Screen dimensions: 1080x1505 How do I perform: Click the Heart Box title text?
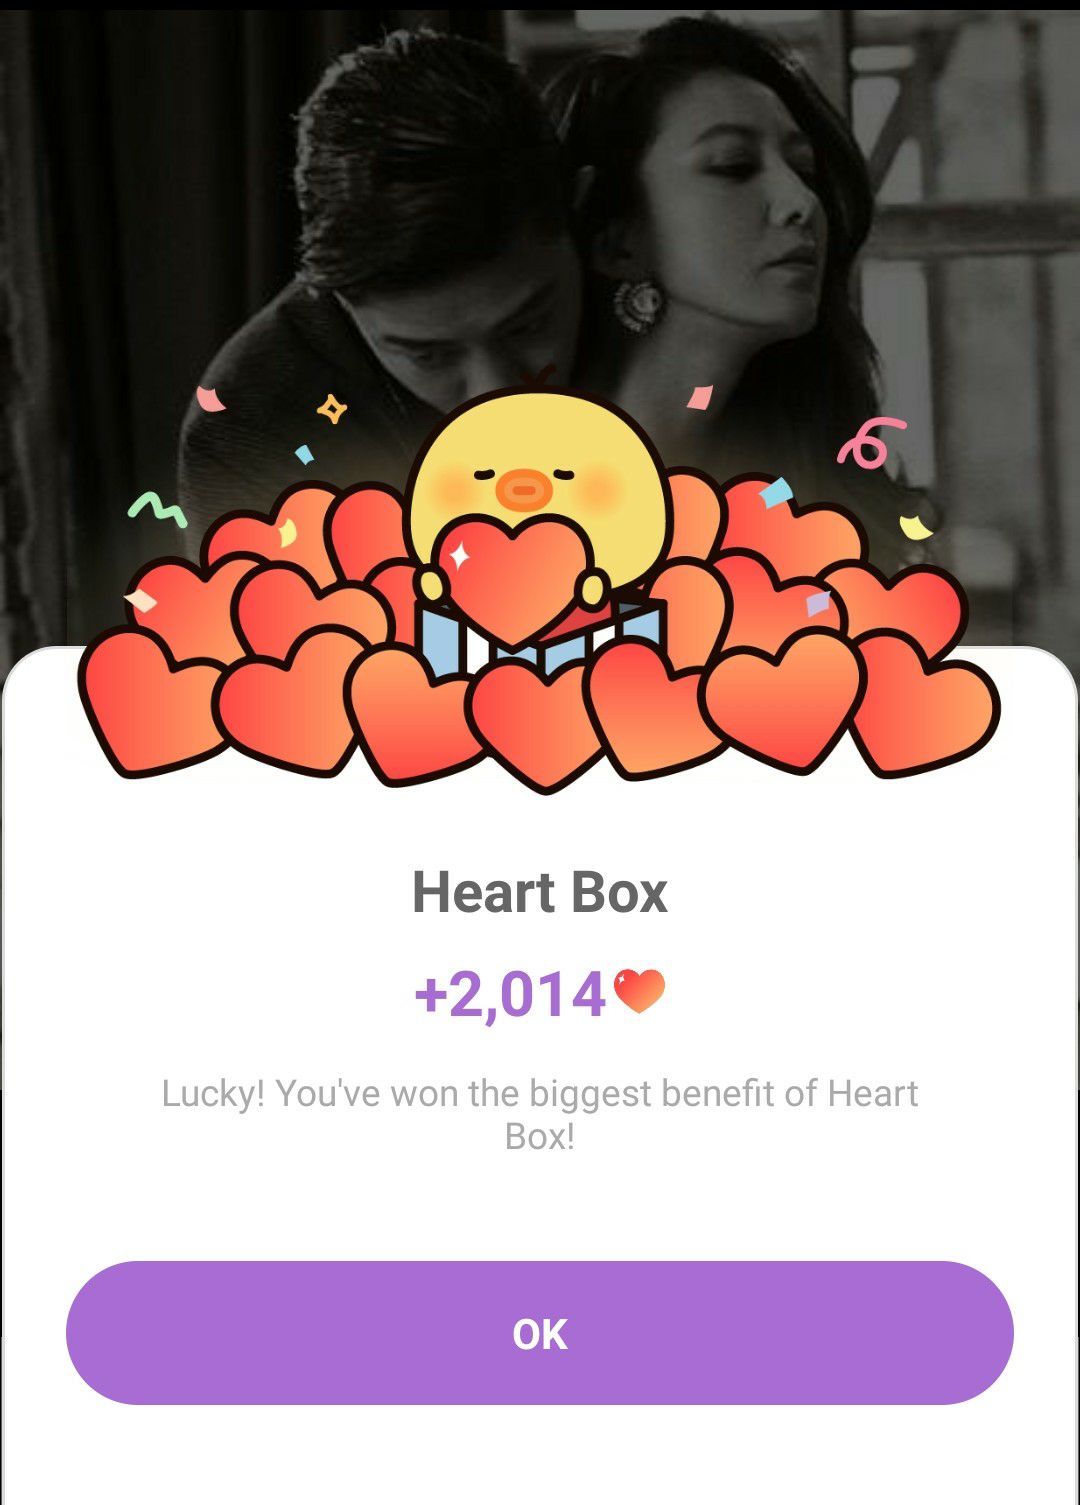point(540,892)
